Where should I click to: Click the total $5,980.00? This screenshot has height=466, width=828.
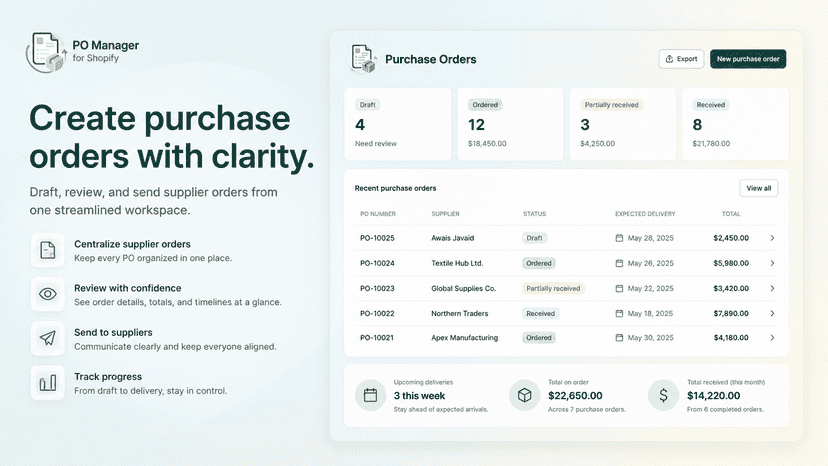pos(731,263)
